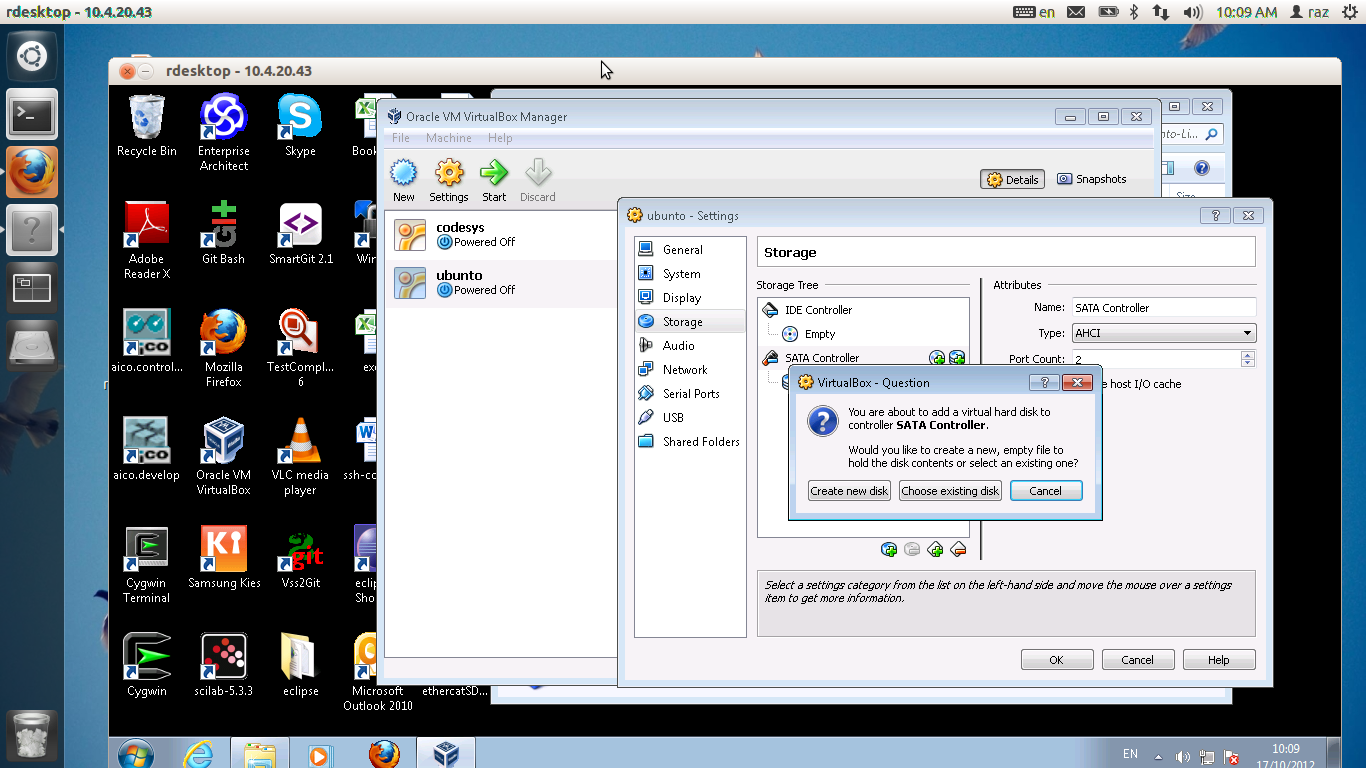Open Samsung Kies desktop shortcut

(224, 558)
